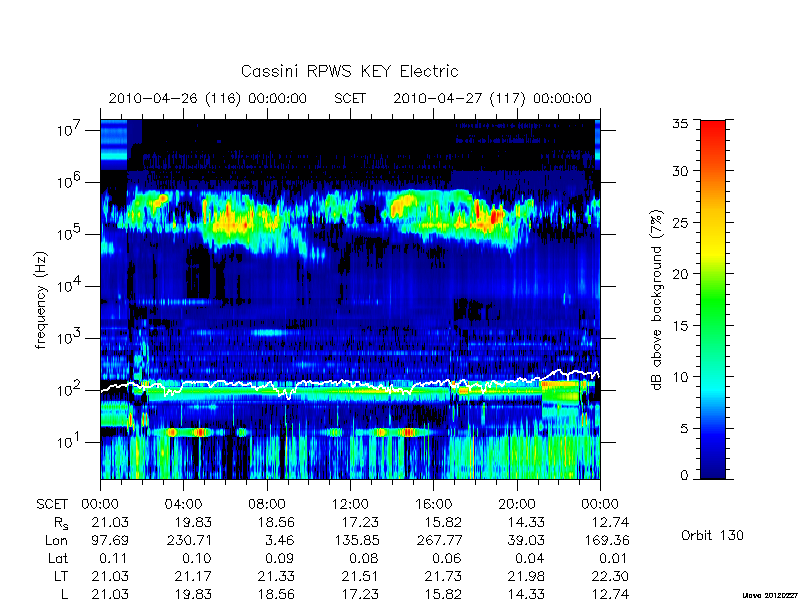The width and height of the screenshot is (800, 600).
Task: Click the colorbar tick label 5
Action: coord(684,428)
